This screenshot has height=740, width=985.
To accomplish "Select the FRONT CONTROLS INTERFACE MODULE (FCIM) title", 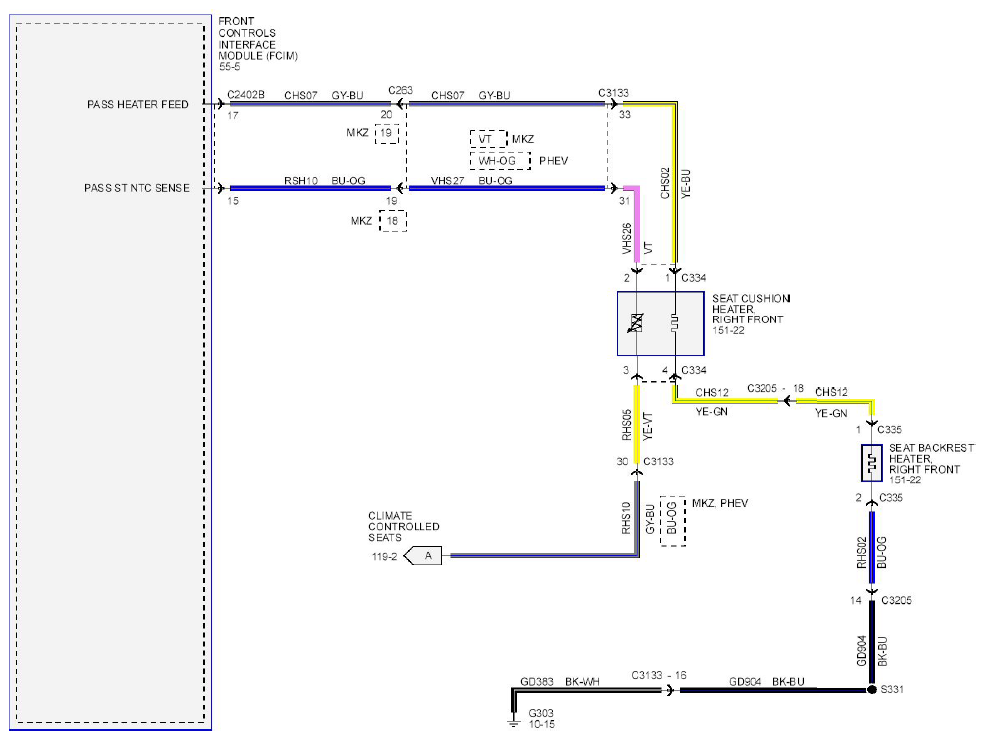I will (x=258, y=38).
